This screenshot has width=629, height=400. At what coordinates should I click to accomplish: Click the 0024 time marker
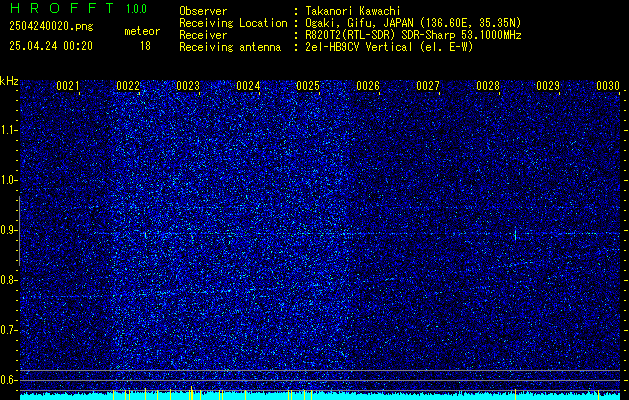248,86
